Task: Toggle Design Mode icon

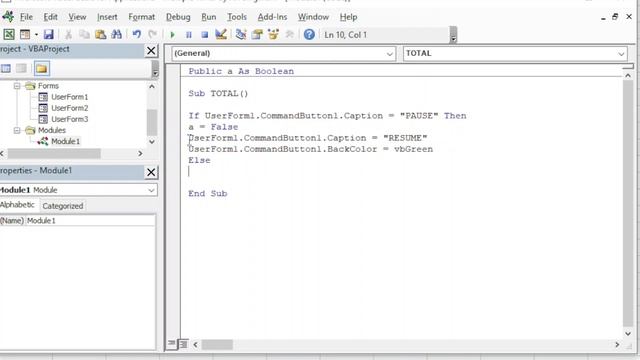Action: click(221, 35)
